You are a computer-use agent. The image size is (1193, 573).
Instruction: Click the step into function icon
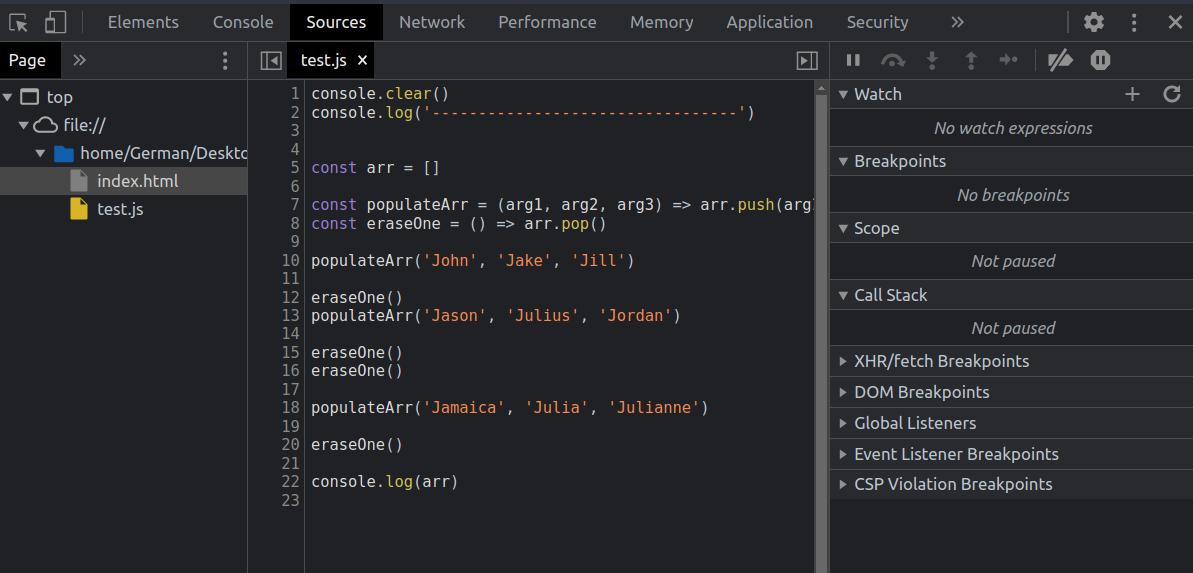pos(932,61)
